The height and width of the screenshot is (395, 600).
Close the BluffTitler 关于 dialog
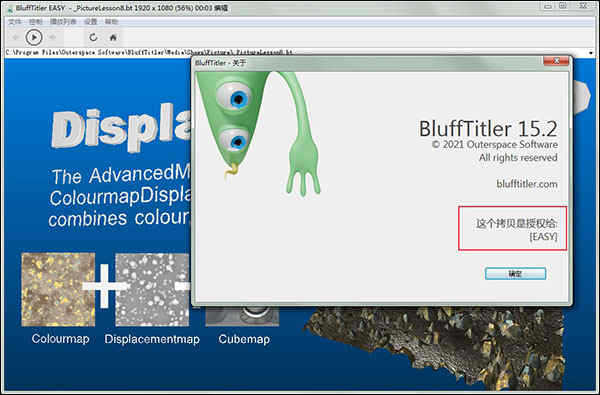coord(556,61)
